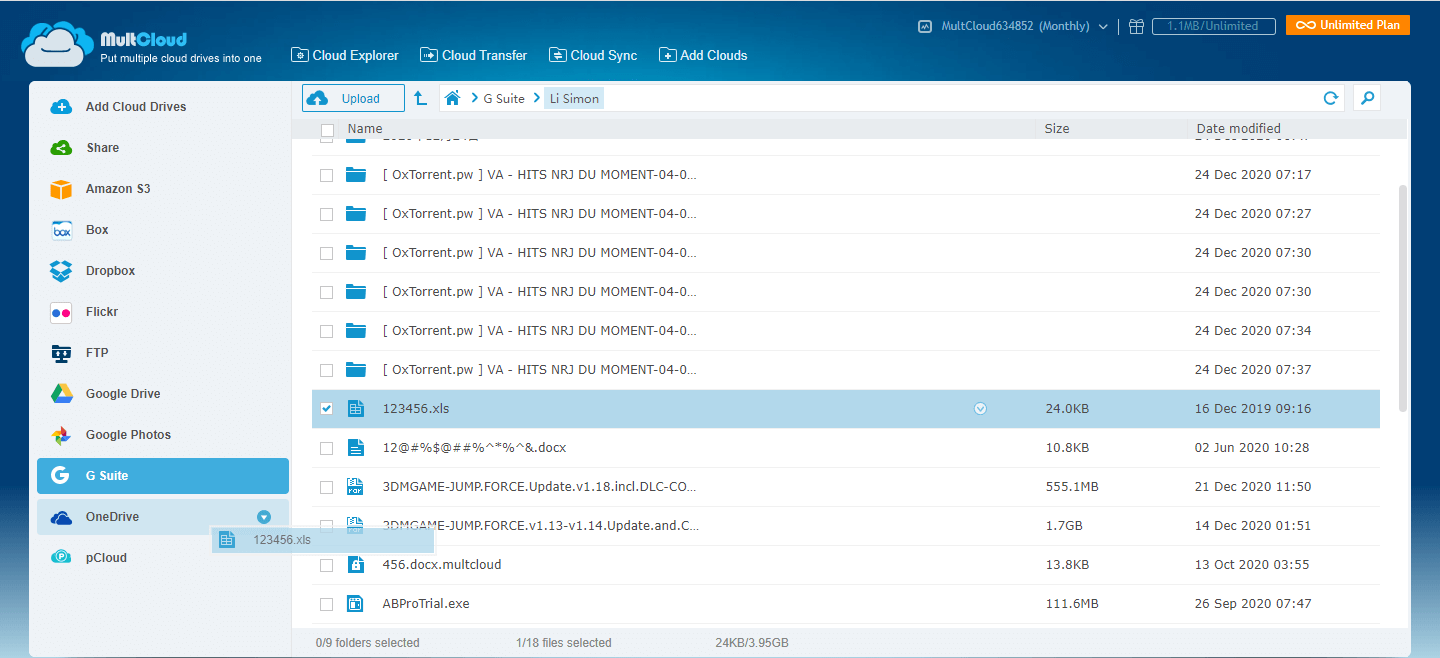
Task: Expand the OneDrive dropdown arrow
Action: point(263,517)
